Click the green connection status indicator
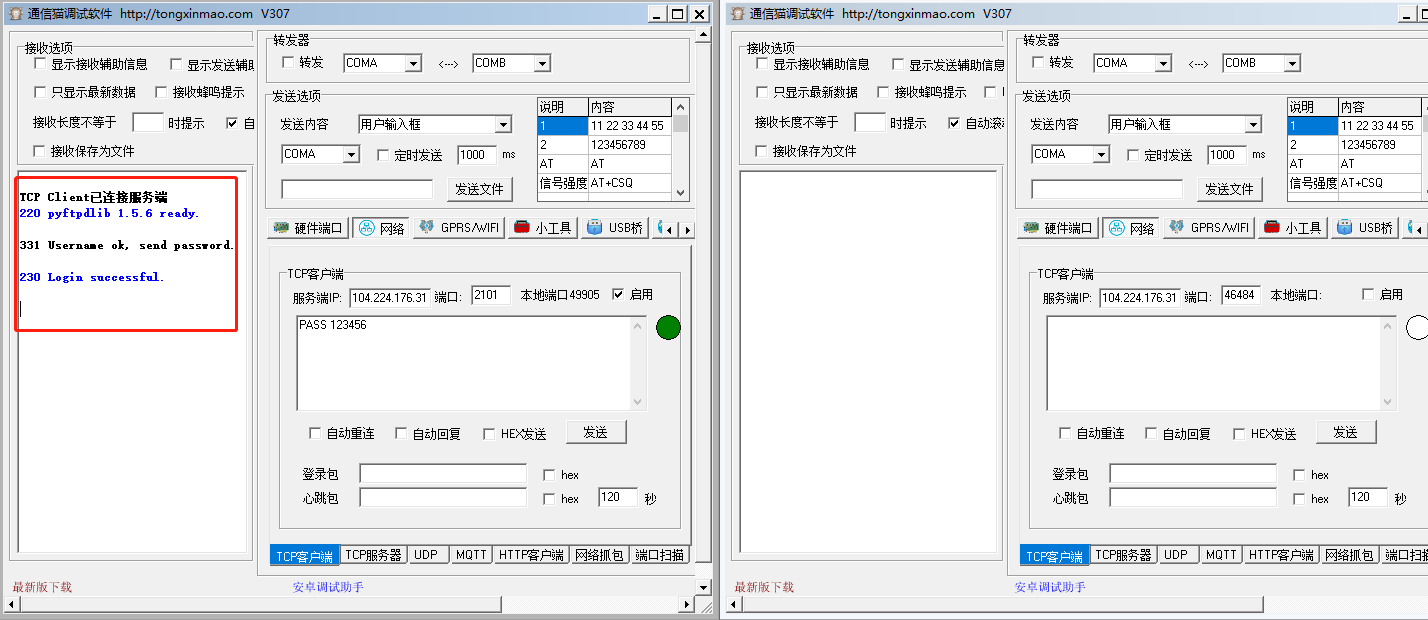The width and height of the screenshot is (1428, 620). point(668,327)
